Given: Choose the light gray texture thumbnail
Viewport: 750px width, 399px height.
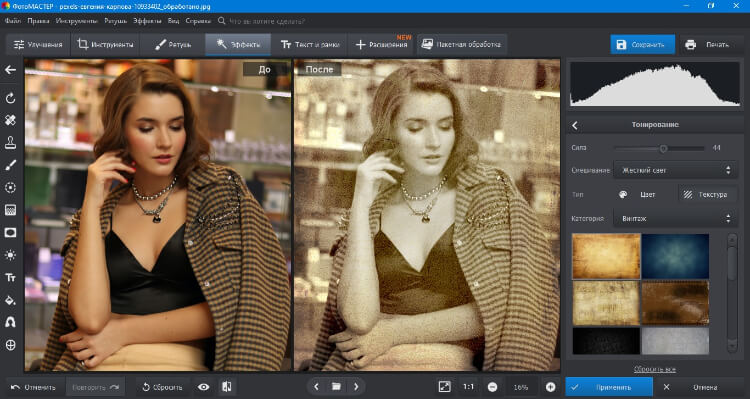Looking at the screenshot, I should click(x=675, y=341).
